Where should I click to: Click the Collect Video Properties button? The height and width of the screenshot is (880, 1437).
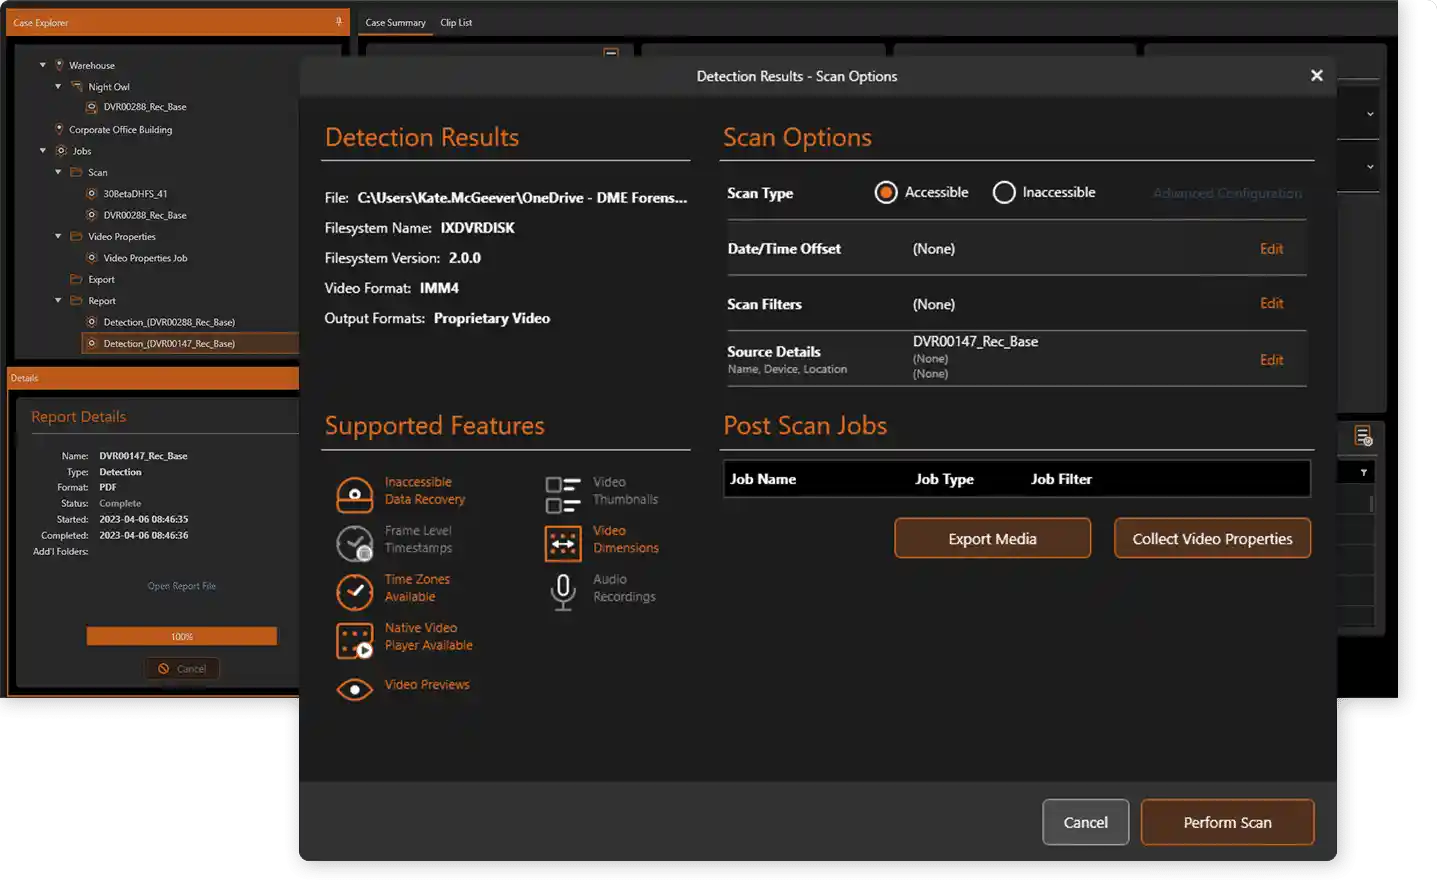1212,538
